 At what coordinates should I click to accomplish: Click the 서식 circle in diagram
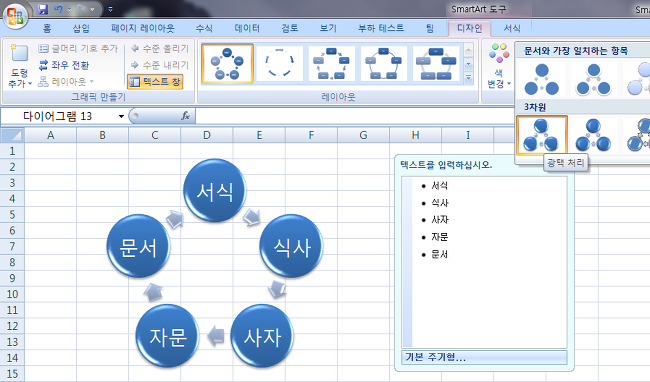click(x=215, y=191)
